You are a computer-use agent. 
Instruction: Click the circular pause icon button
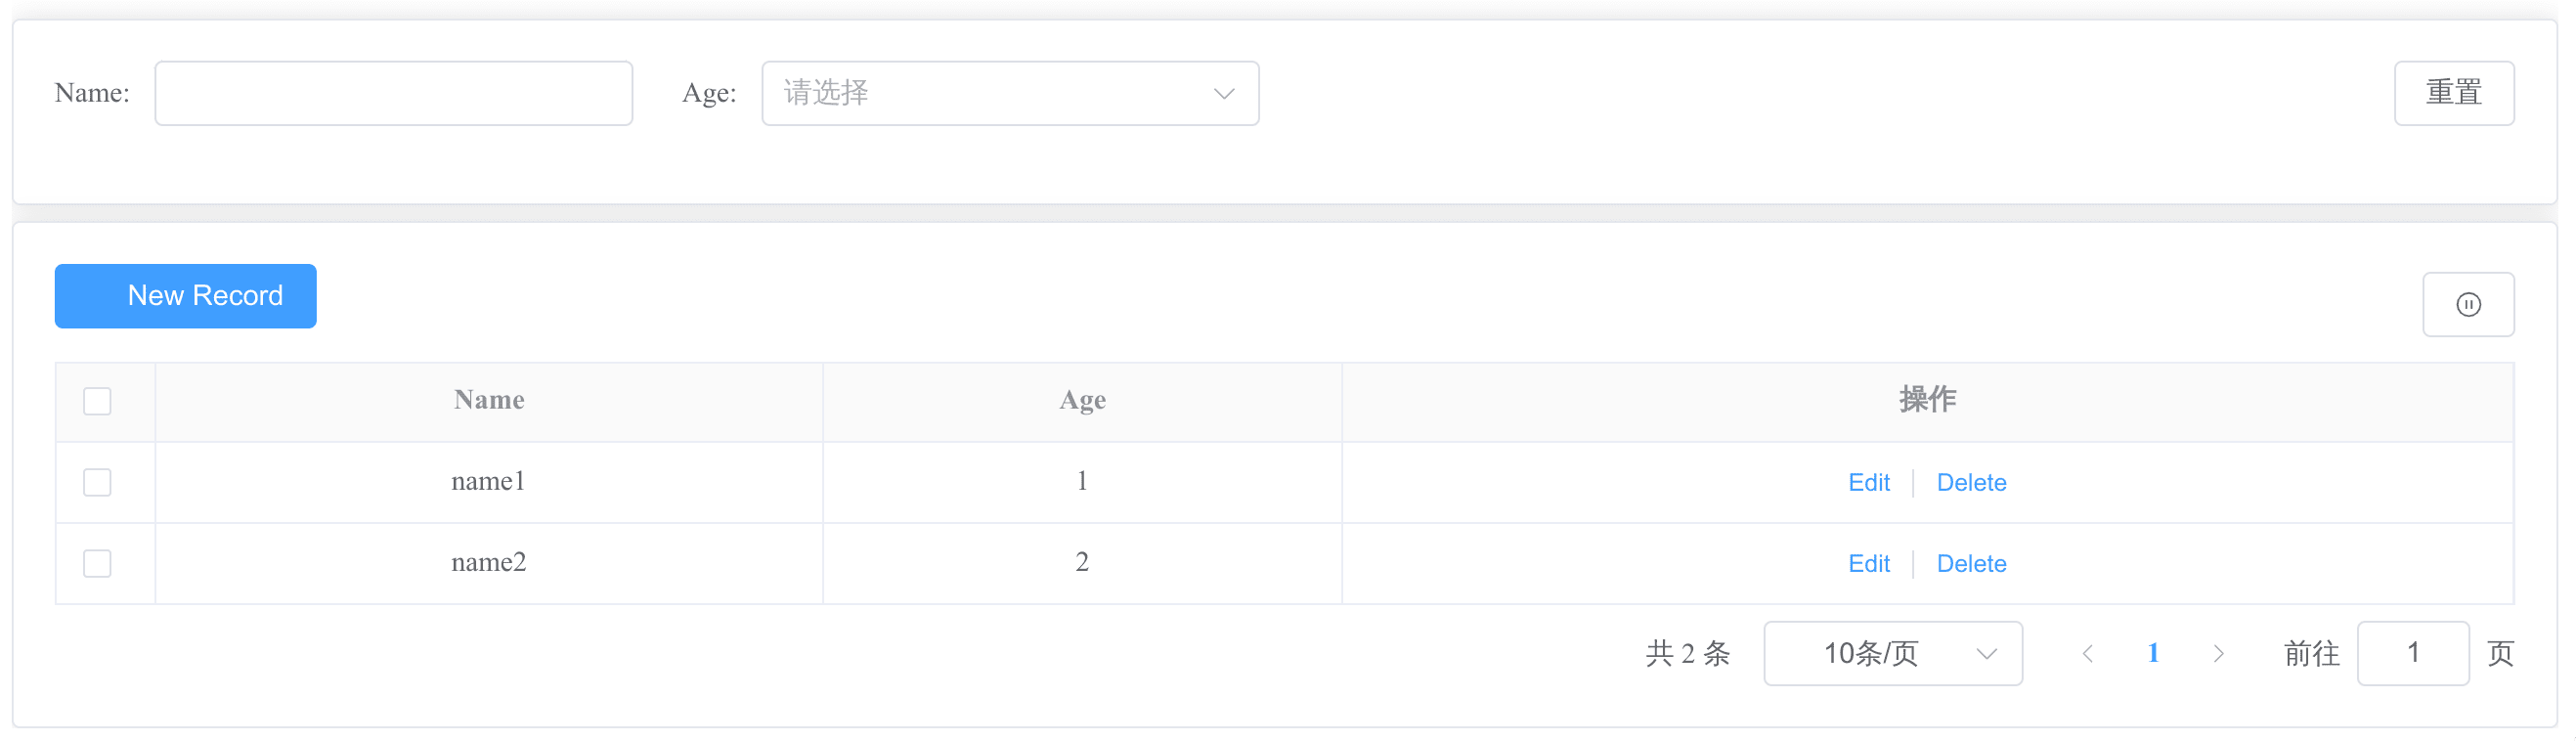2467,305
